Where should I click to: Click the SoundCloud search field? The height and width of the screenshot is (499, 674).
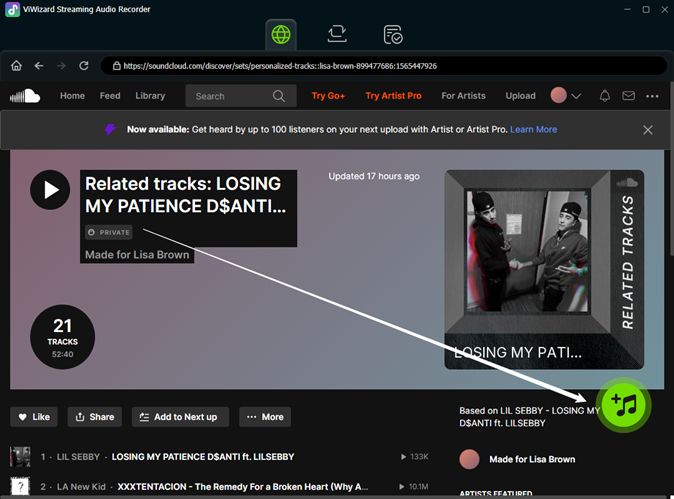coord(232,96)
